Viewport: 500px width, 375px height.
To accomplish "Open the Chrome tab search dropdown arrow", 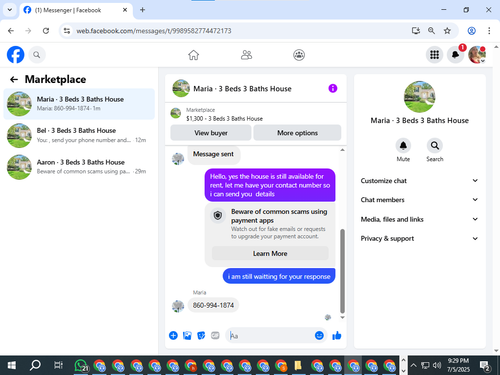I will (10, 10).
